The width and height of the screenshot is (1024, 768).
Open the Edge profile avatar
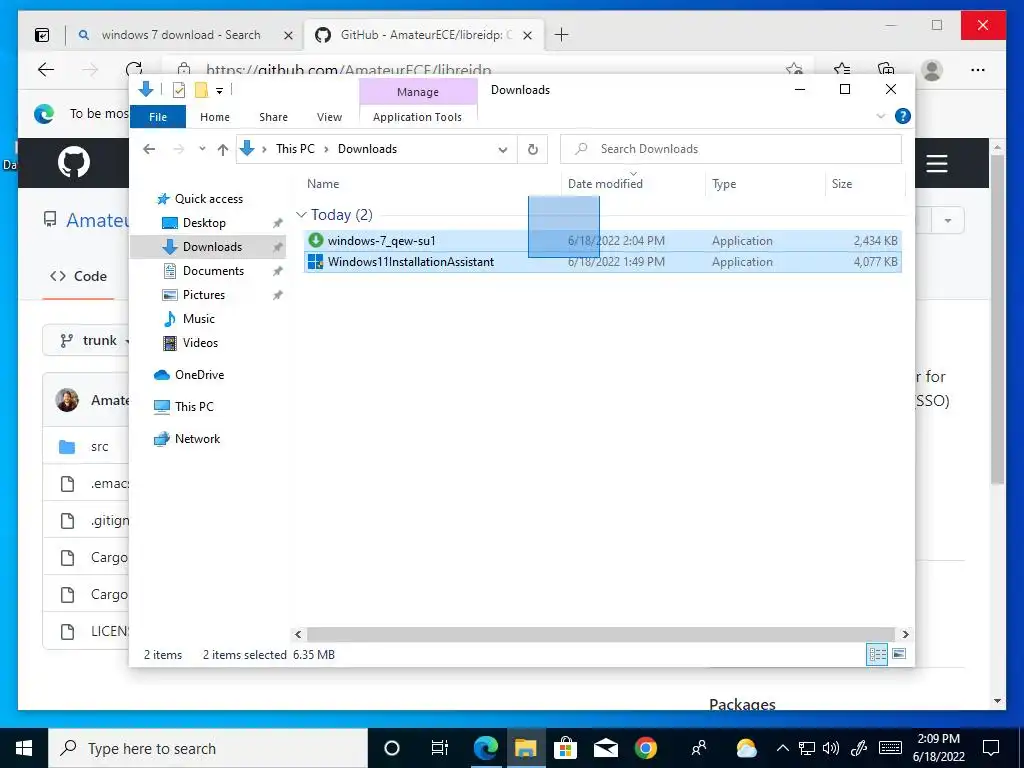coord(932,70)
